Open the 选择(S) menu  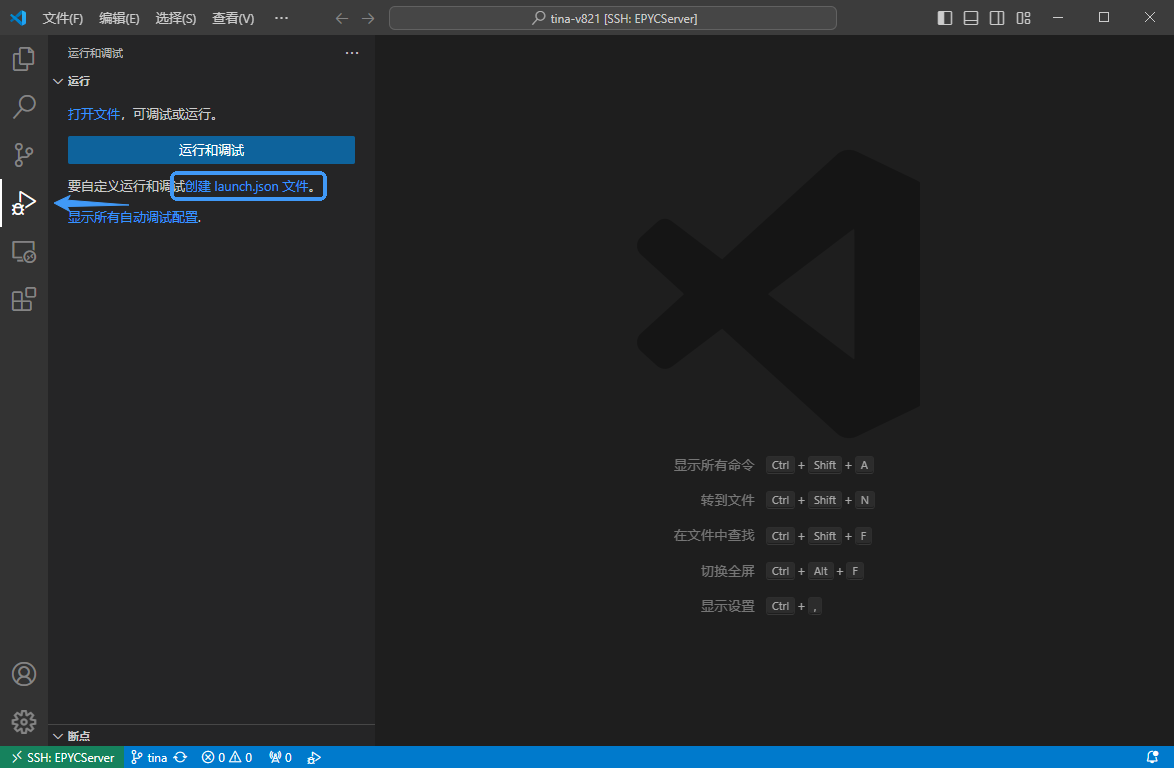coord(176,18)
